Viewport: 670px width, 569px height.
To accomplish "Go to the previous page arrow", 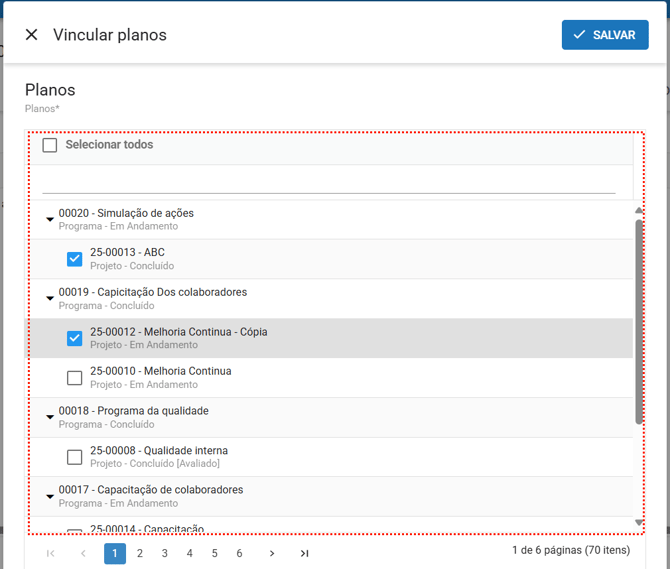I will tap(83, 553).
